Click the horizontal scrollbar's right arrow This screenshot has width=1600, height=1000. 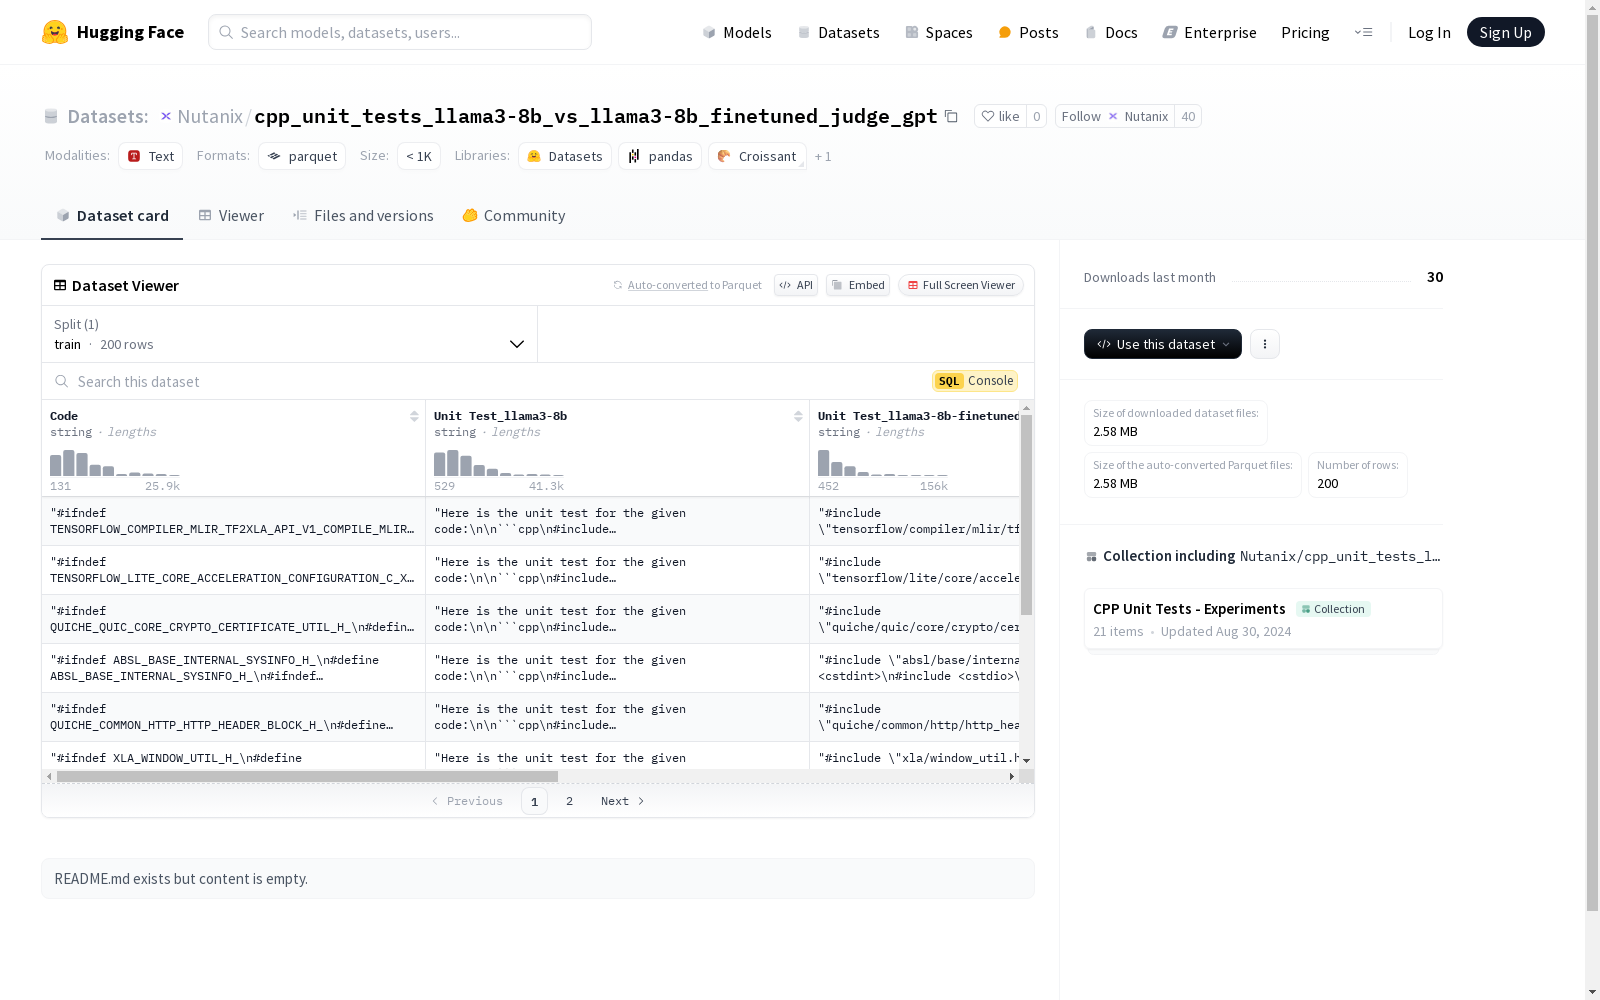point(1012,776)
